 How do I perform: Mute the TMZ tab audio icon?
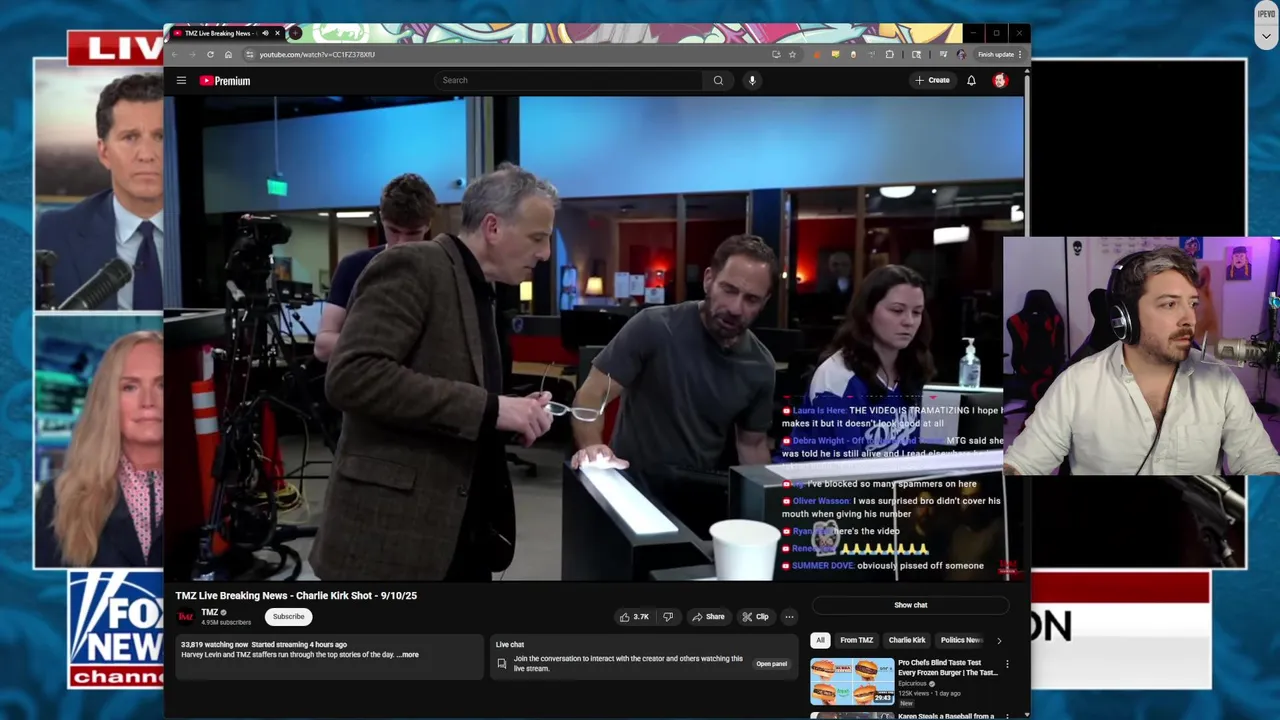click(265, 33)
